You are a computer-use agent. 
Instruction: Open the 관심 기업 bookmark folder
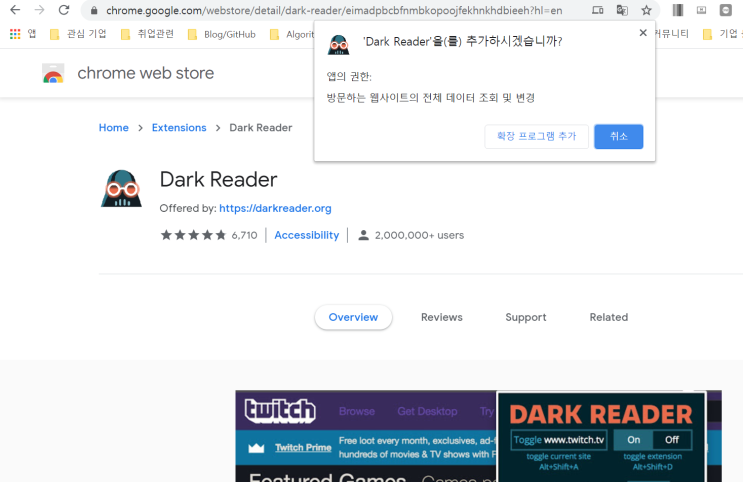click(78, 34)
